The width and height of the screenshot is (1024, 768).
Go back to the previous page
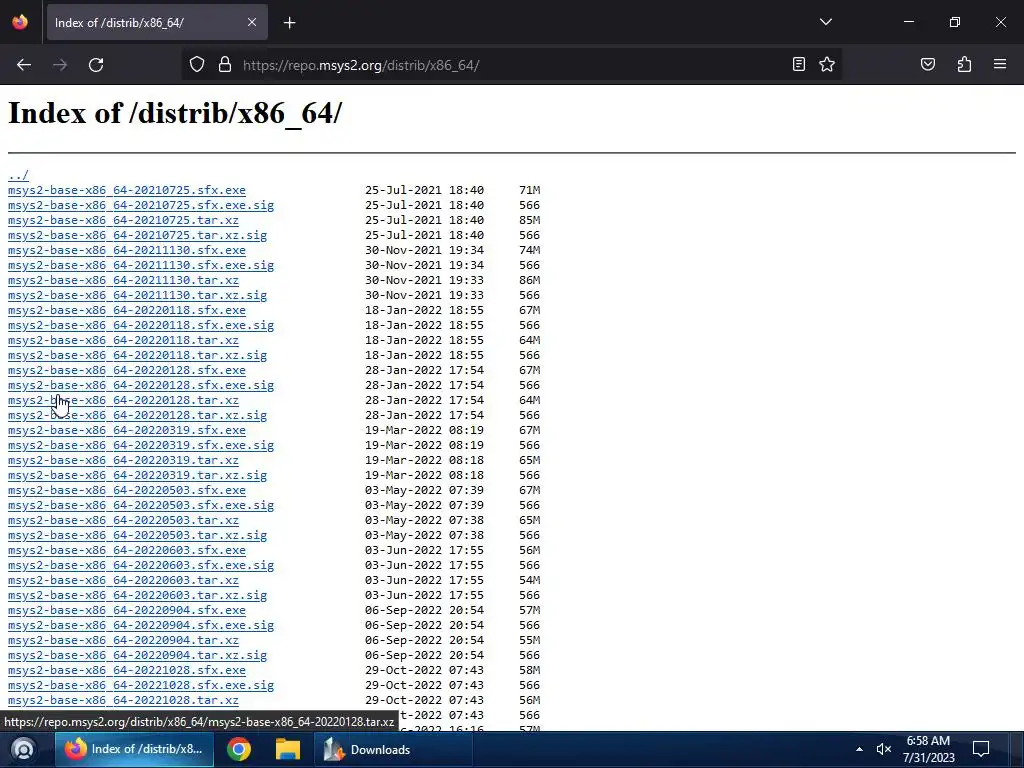(24, 65)
